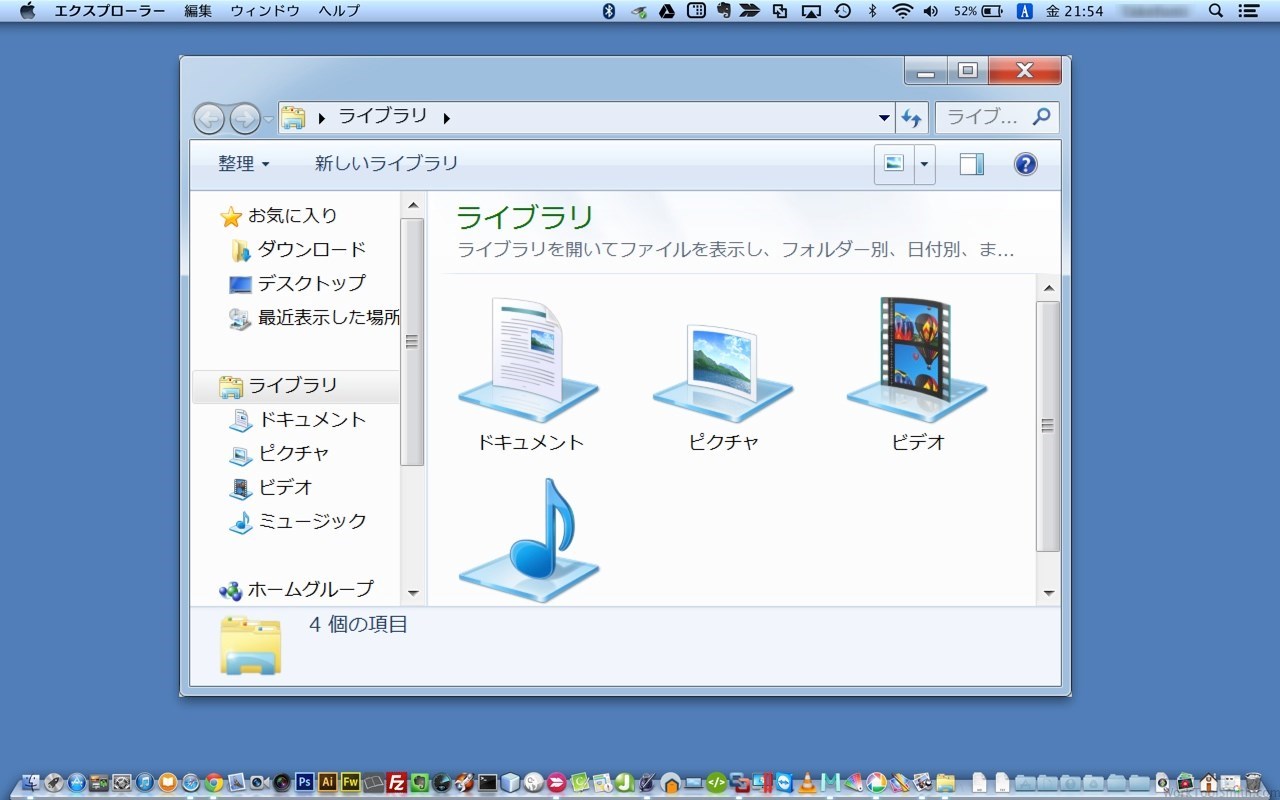The image size is (1280, 800).
Task: Expand breadcrumb arrow before ライブラリ
Action: [321, 118]
